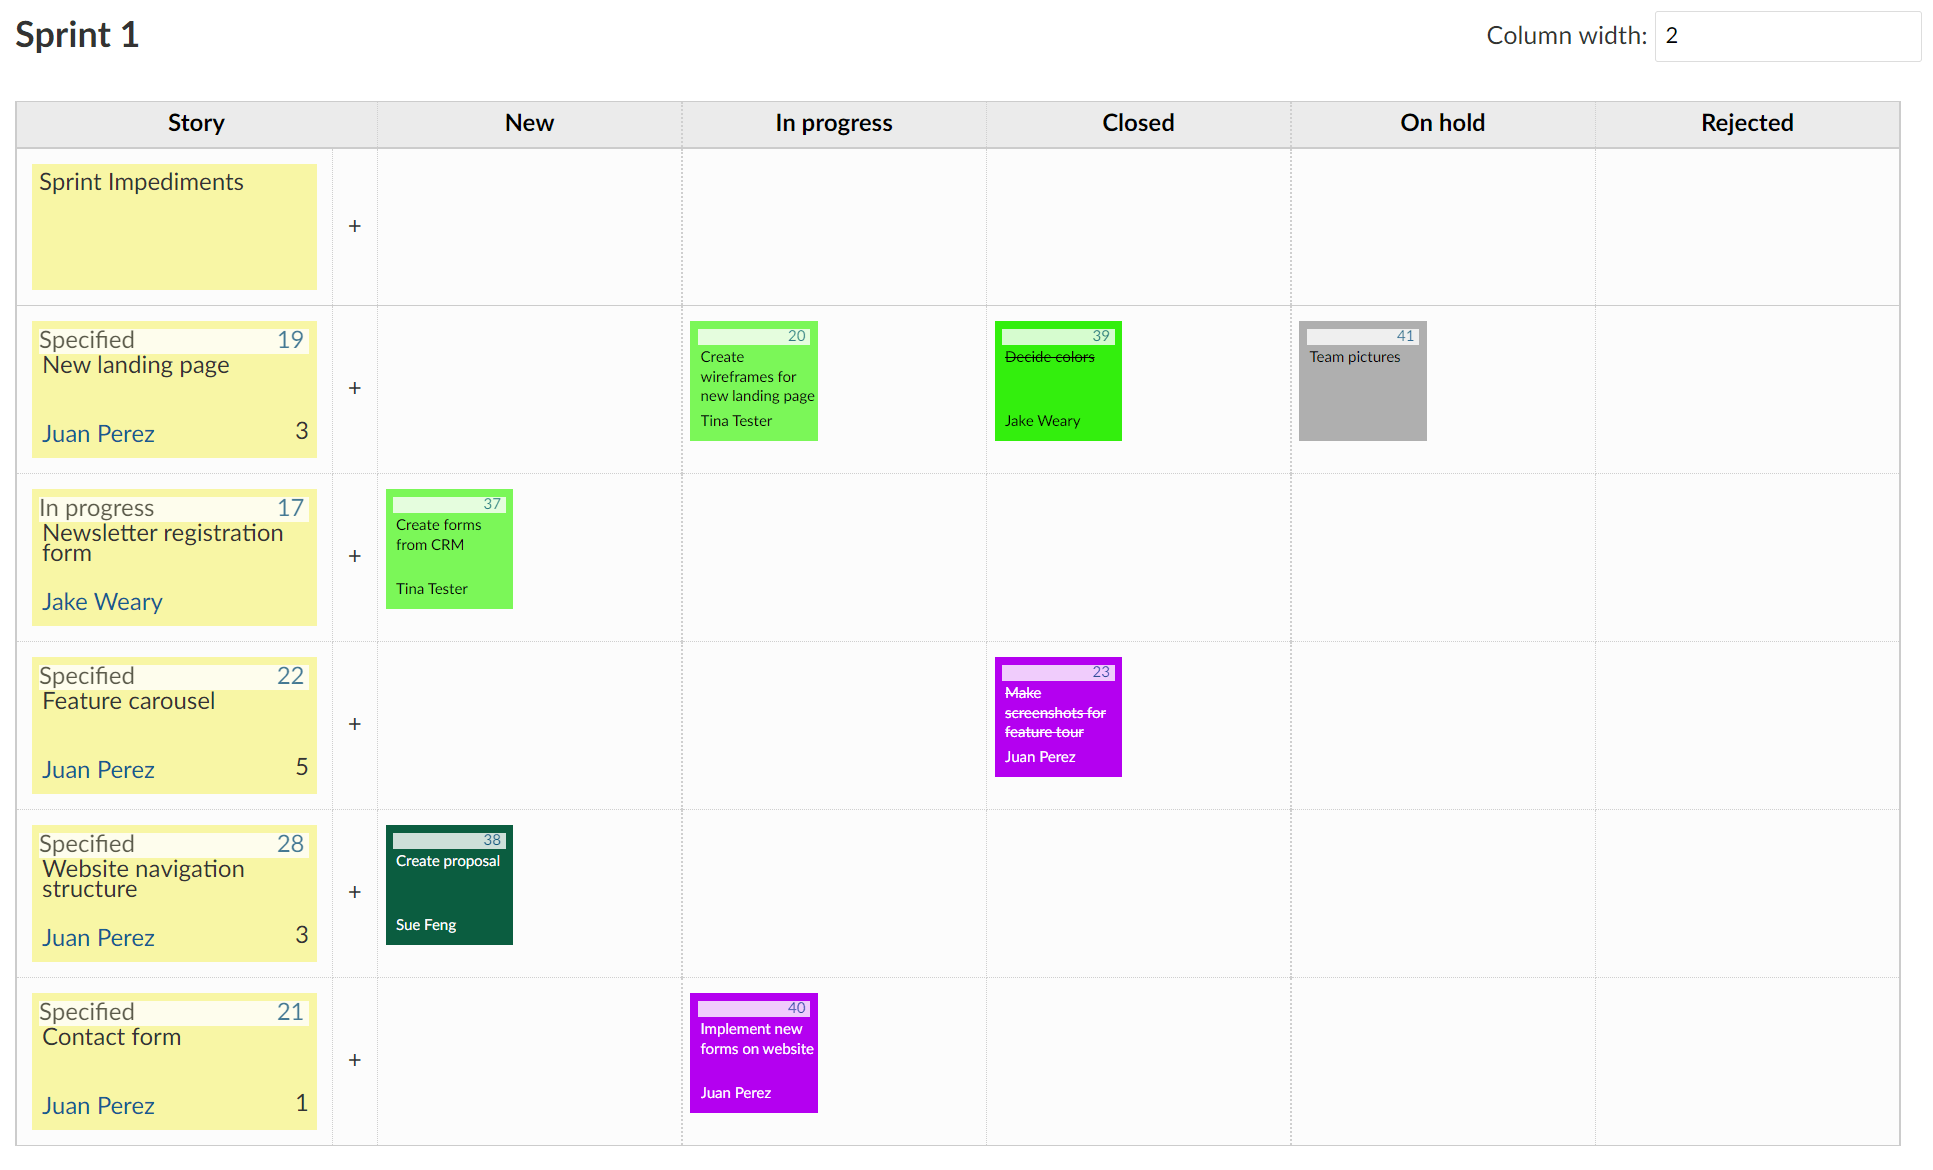Click the + icon for Sprint Impediments row
Viewport: 1933px width, 1170px height.
(355, 224)
